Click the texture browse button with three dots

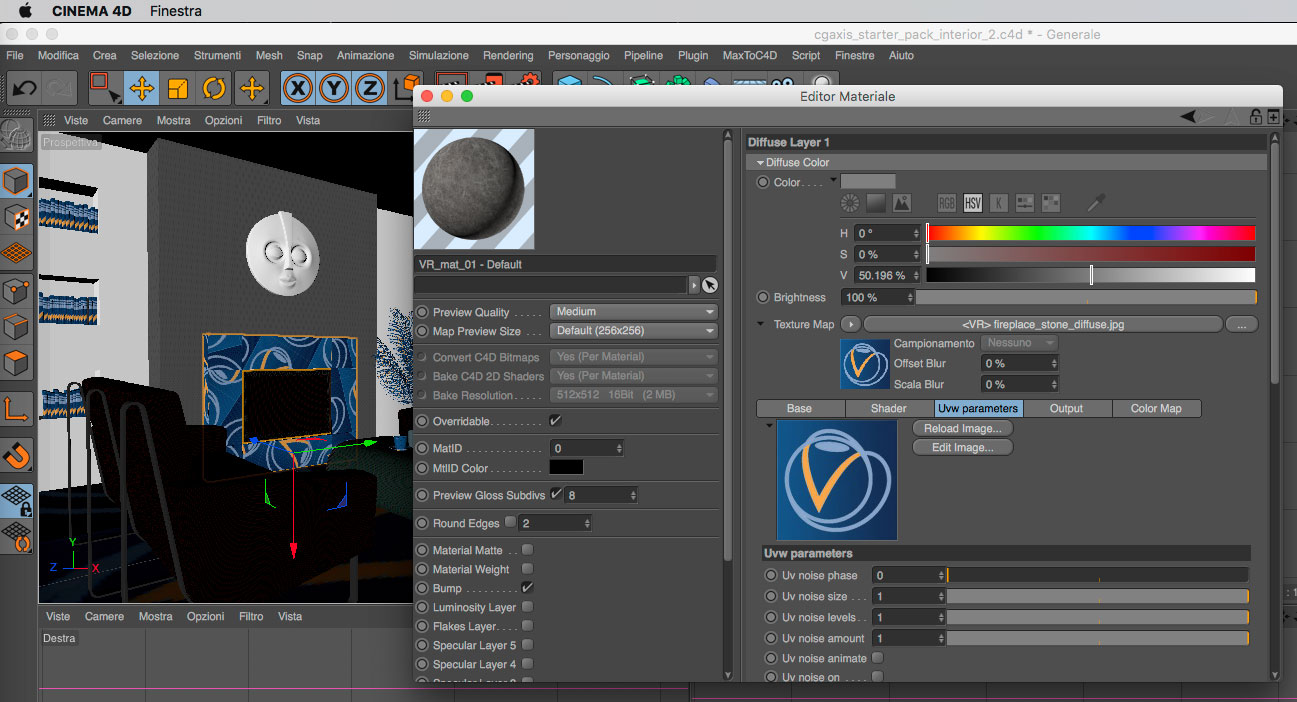(1241, 324)
